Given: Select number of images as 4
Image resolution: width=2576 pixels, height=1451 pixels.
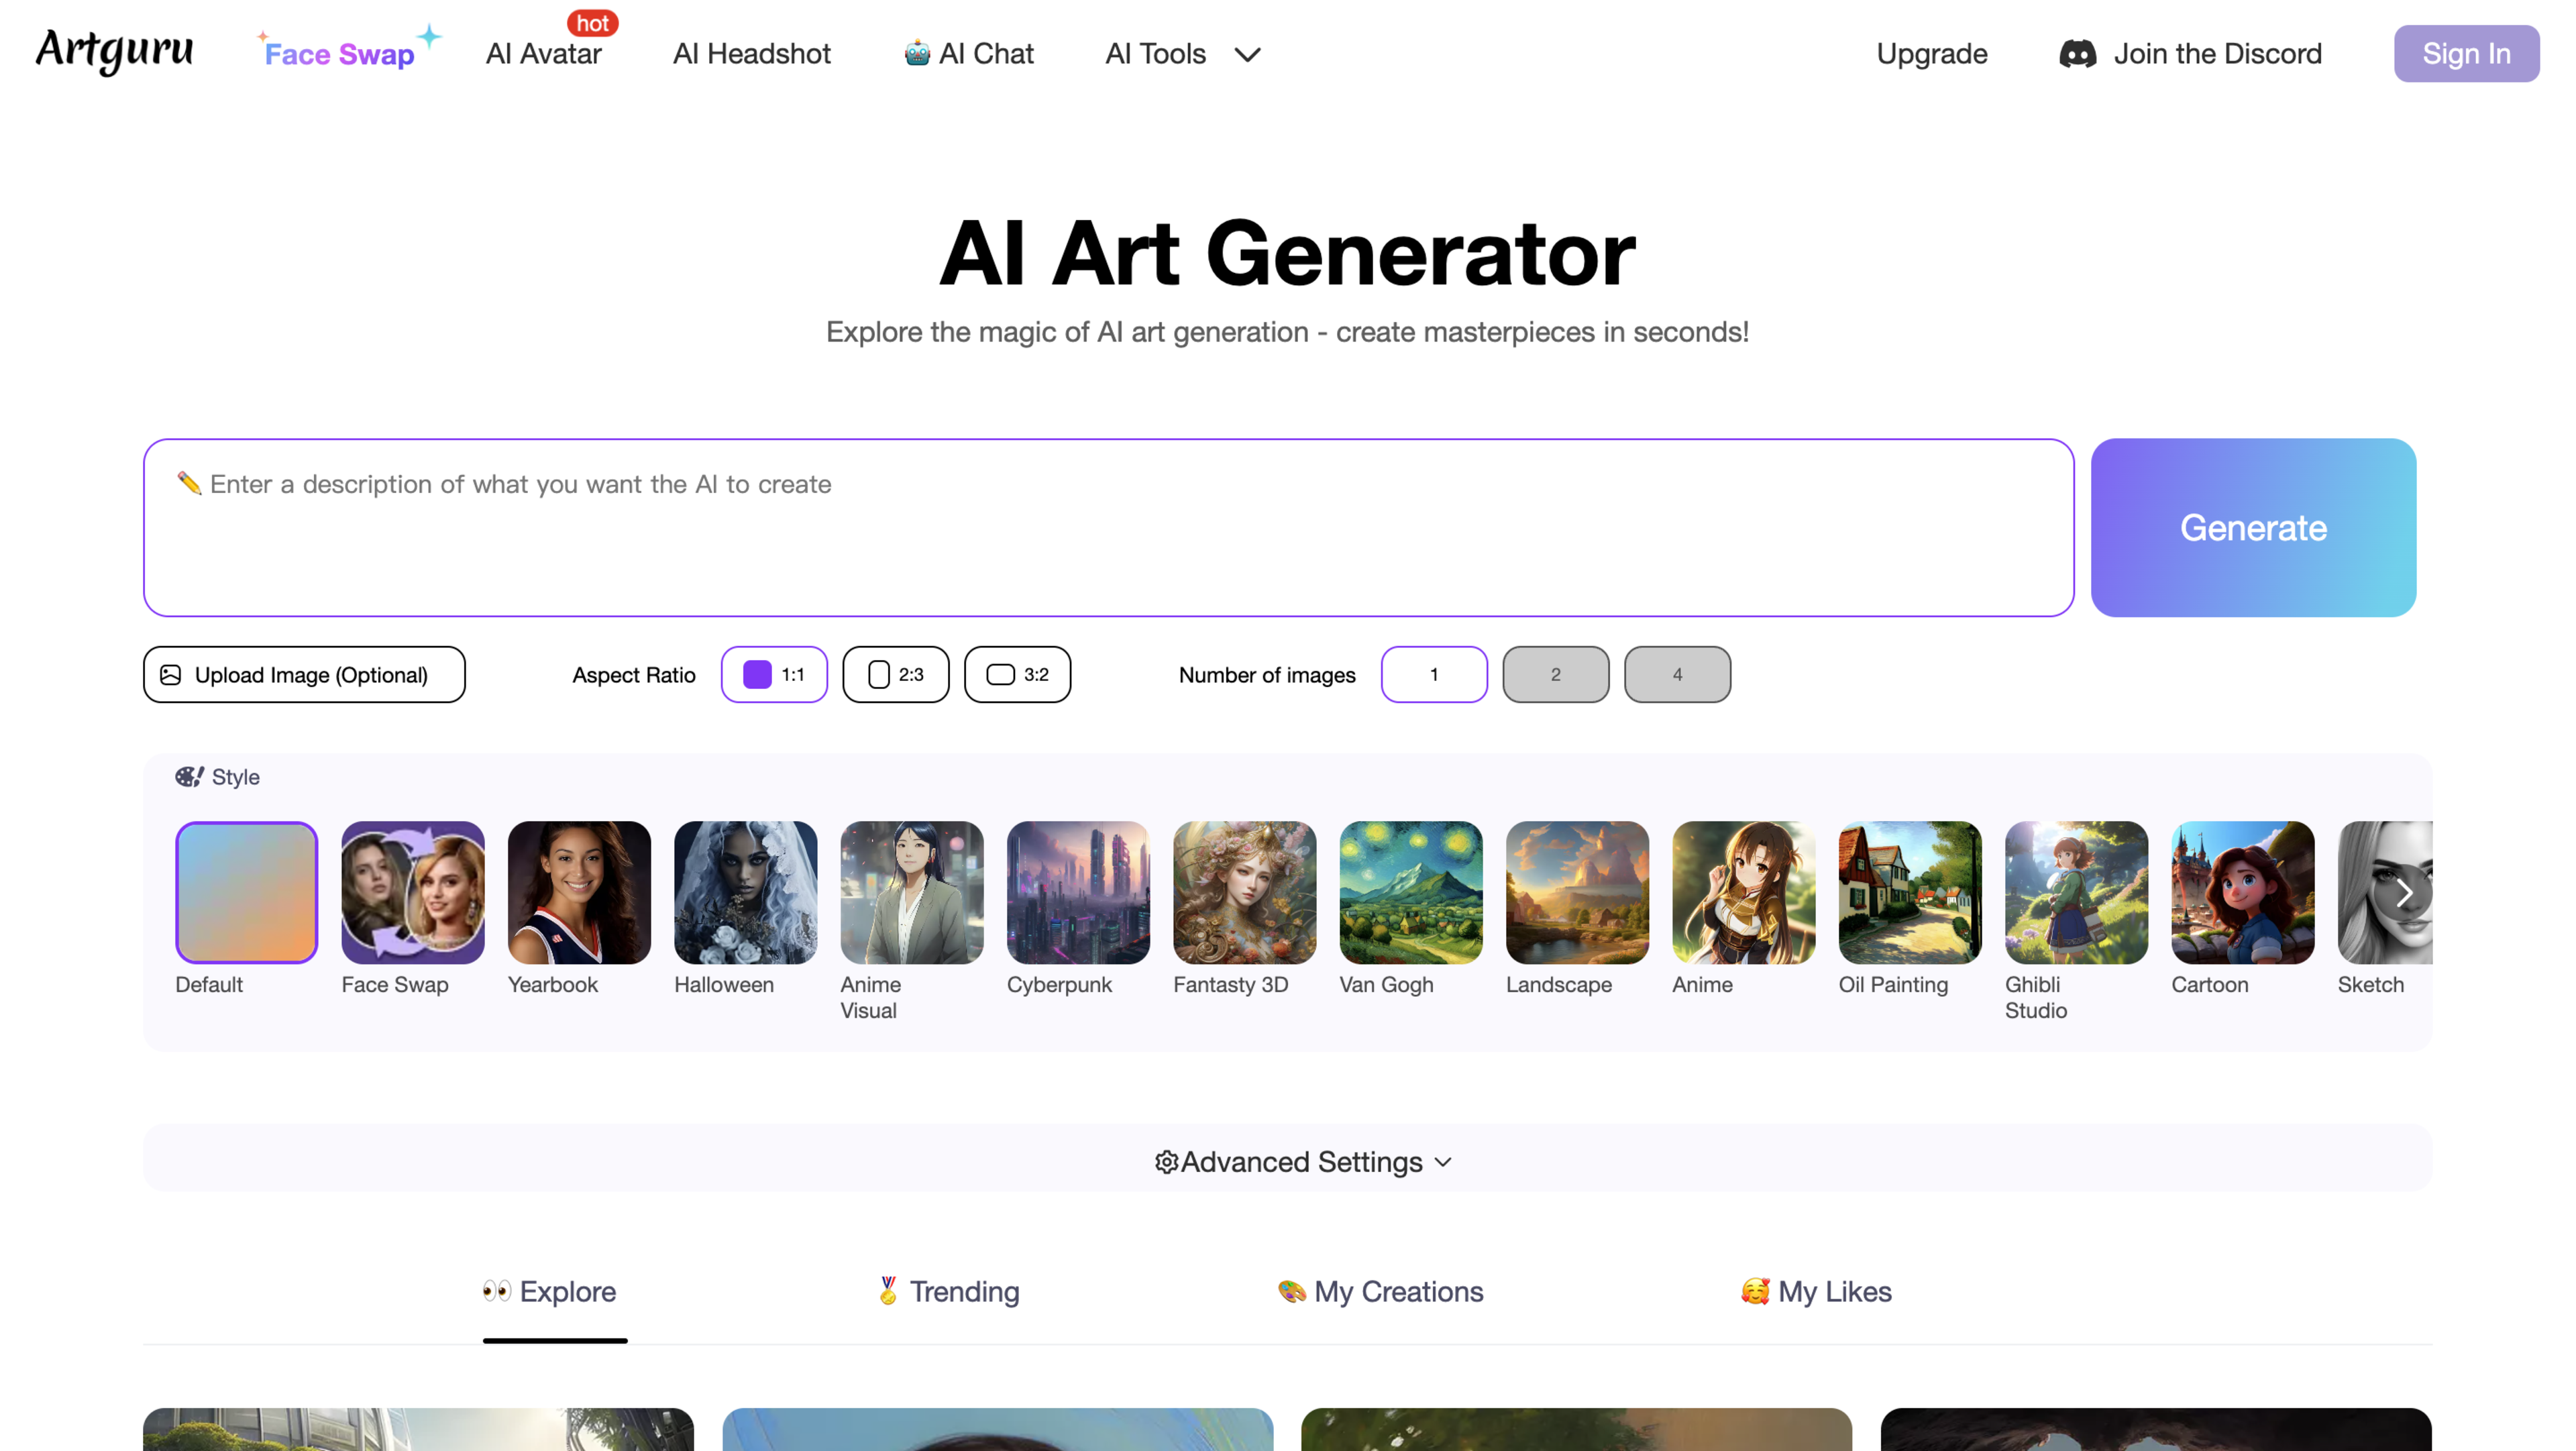Looking at the screenshot, I should (x=1677, y=674).
